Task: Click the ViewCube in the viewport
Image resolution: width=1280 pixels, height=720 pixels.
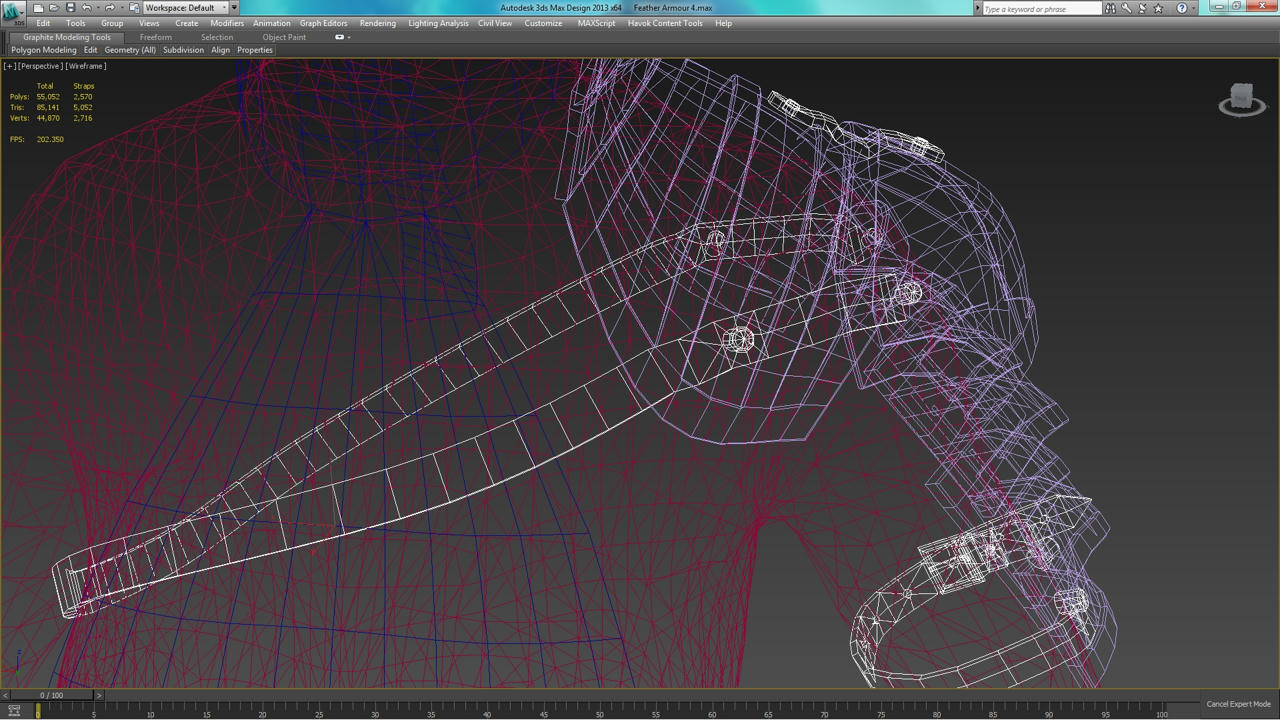Action: click(1242, 100)
